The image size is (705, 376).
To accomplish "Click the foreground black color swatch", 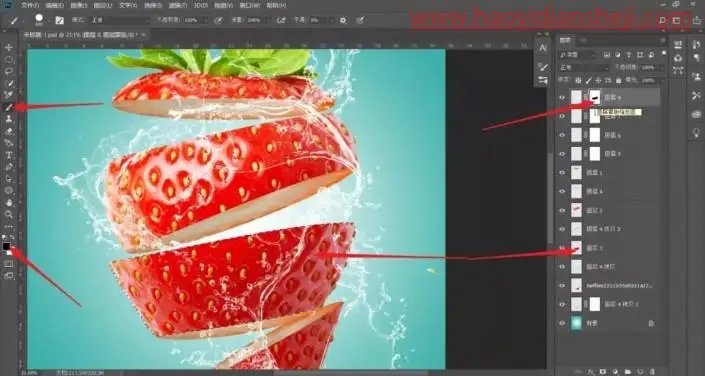I will click(6, 246).
